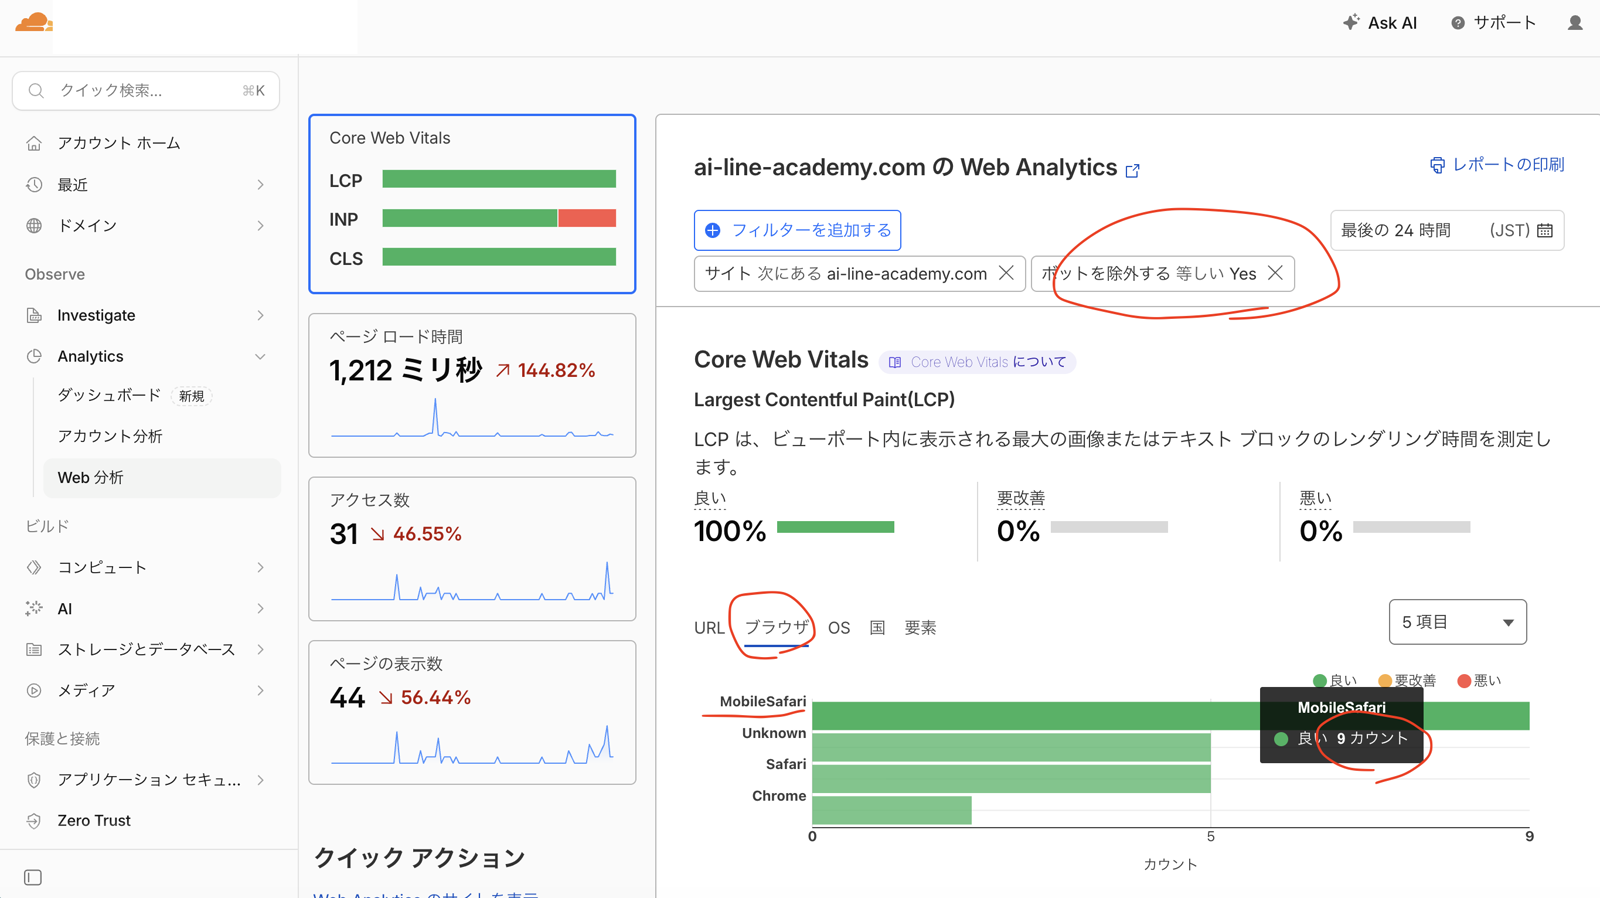Image resolution: width=1600 pixels, height=898 pixels.
Task: Click the 最近 clock icon
Action: point(34,184)
